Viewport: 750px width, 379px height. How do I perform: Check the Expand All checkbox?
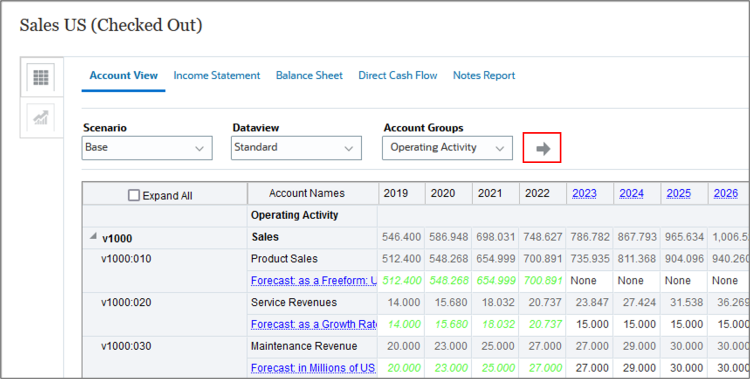click(134, 195)
